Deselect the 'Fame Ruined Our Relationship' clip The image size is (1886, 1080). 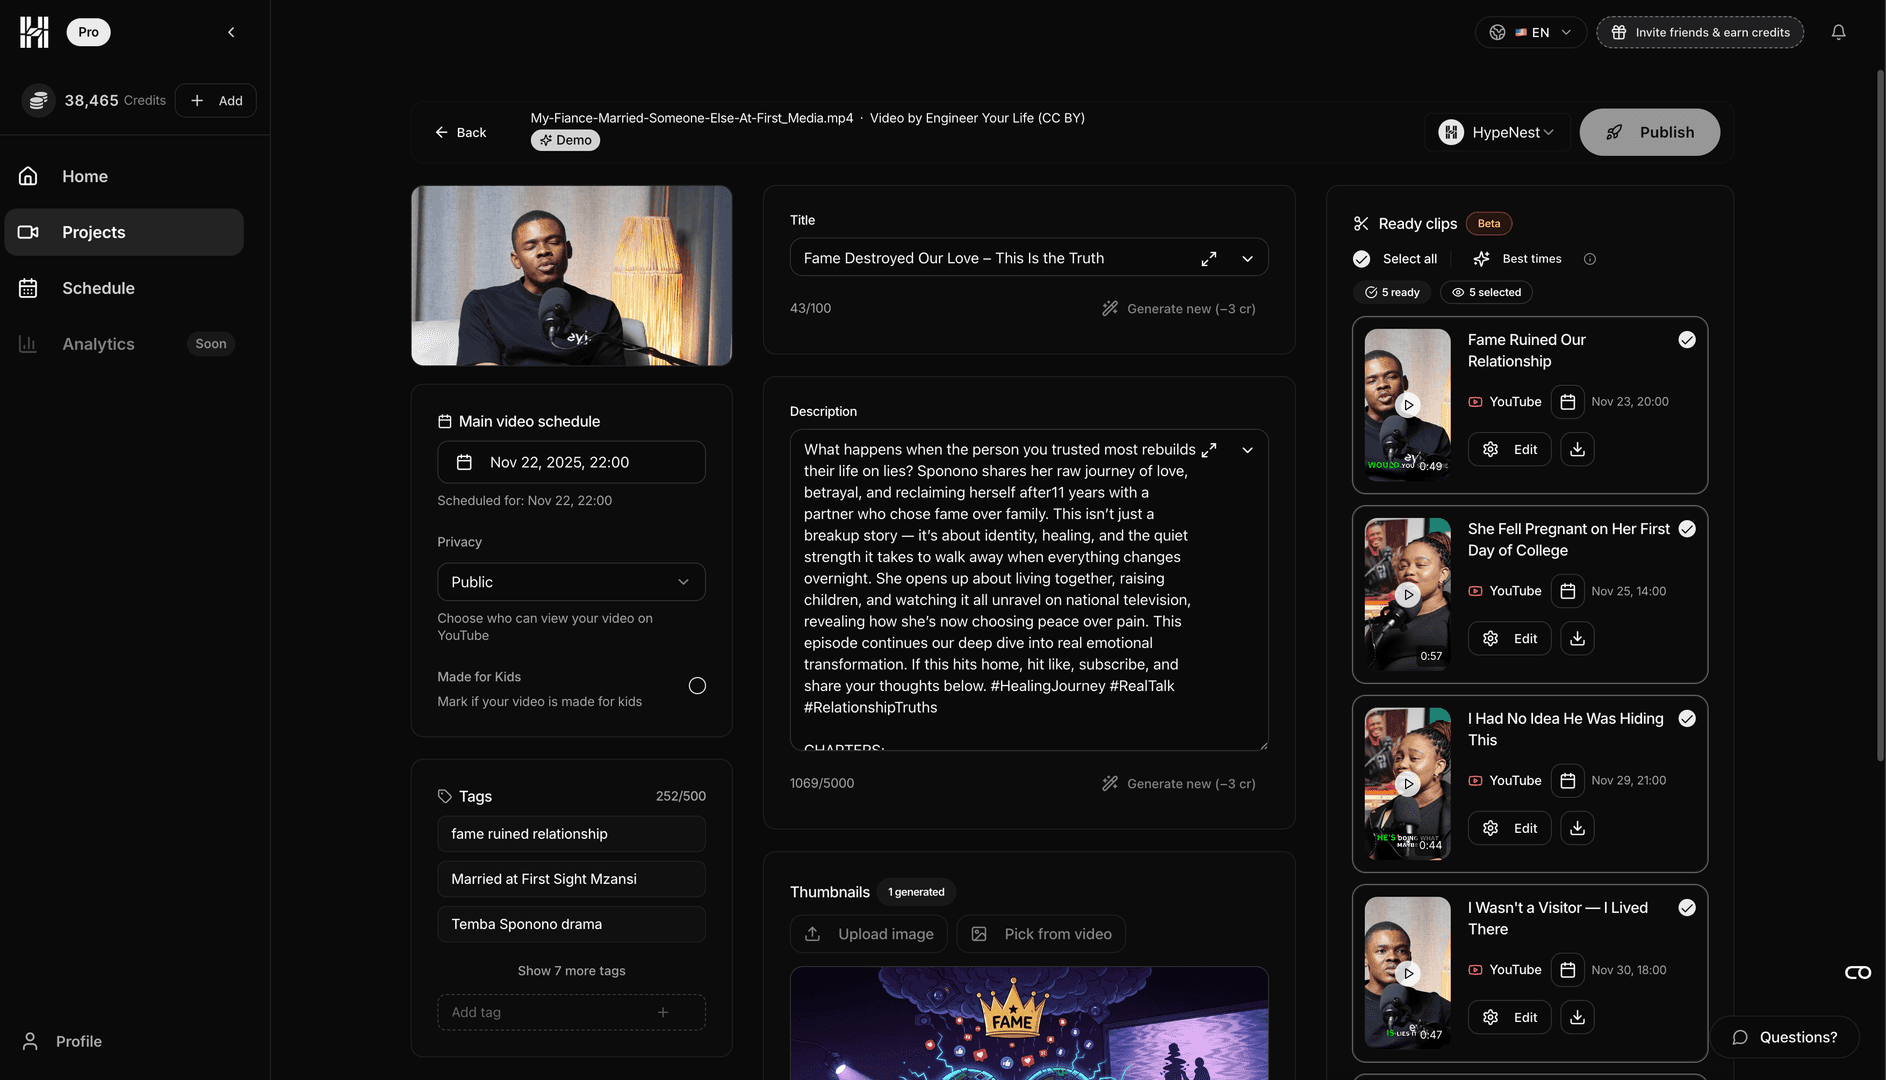tap(1687, 340)
